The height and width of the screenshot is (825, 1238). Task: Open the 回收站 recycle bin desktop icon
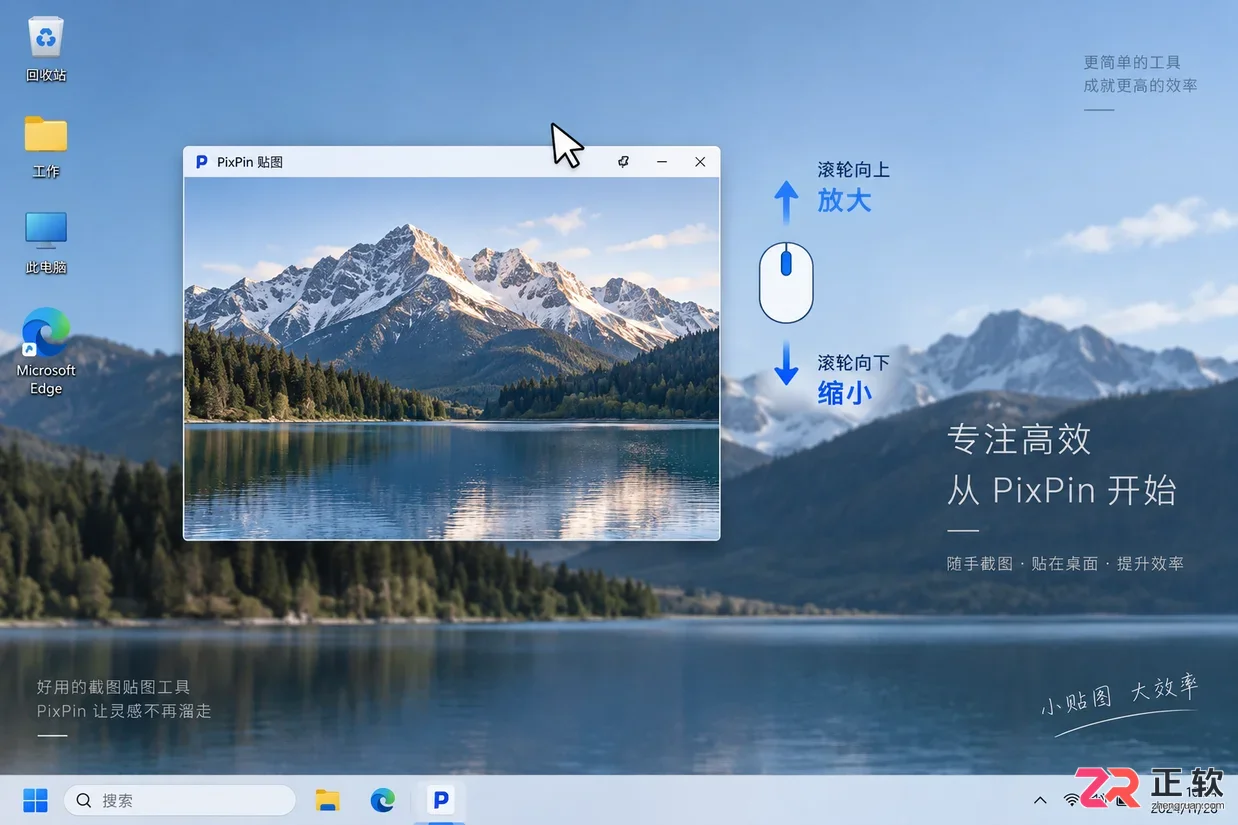point(46,48)
